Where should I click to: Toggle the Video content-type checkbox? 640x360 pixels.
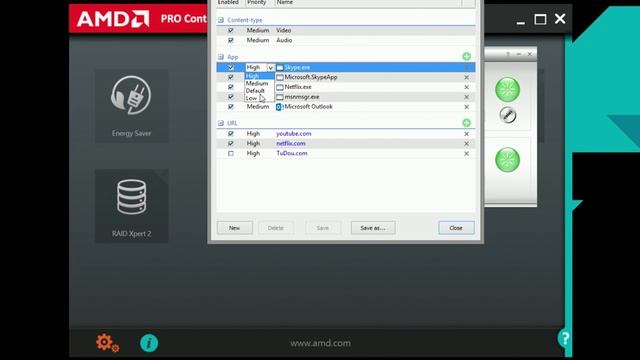click(x=231, y=30)
